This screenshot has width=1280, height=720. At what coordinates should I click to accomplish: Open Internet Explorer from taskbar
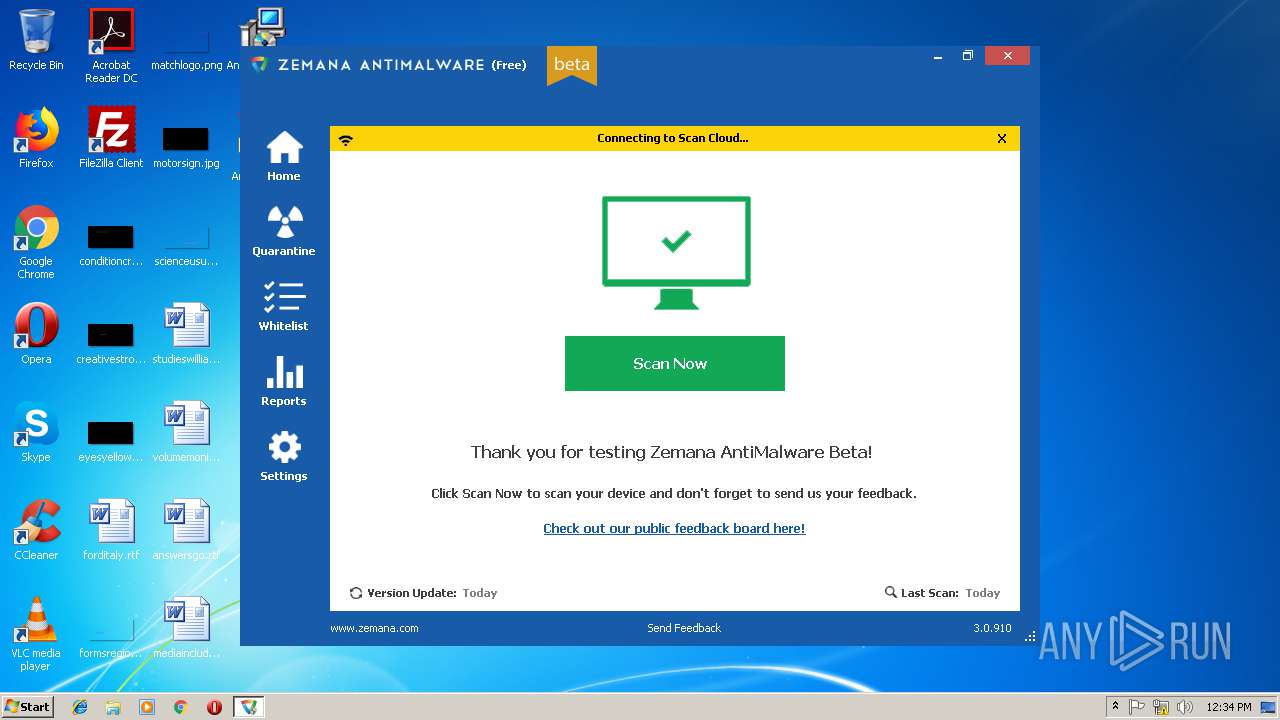point(80,707)
